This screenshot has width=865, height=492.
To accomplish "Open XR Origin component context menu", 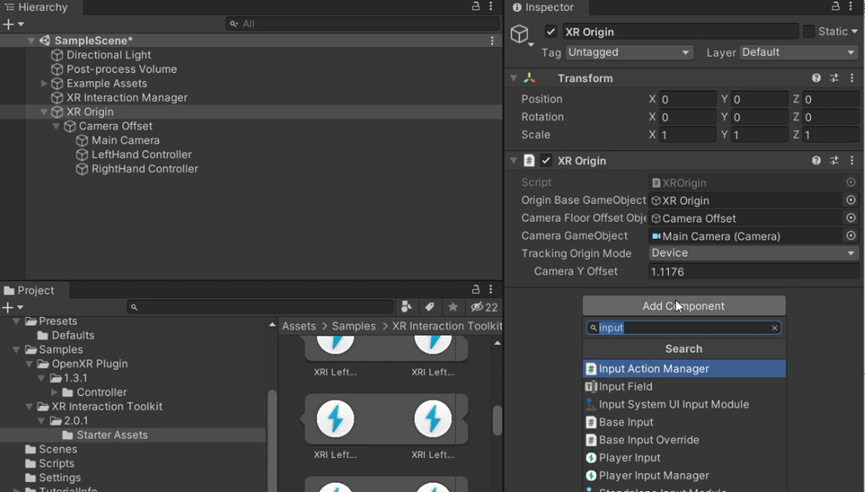I will click(852, 161).
